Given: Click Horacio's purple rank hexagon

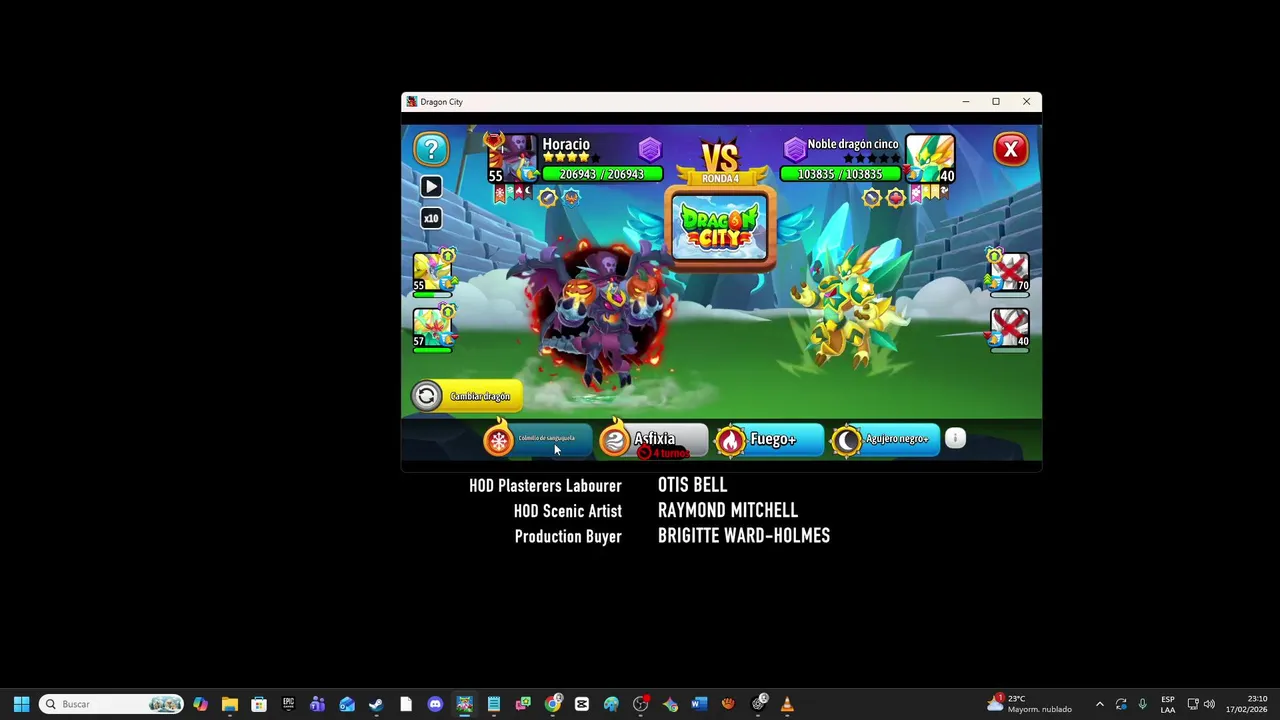Looking at the screenshot, I should pyautogui.click(x=650, y=150).
